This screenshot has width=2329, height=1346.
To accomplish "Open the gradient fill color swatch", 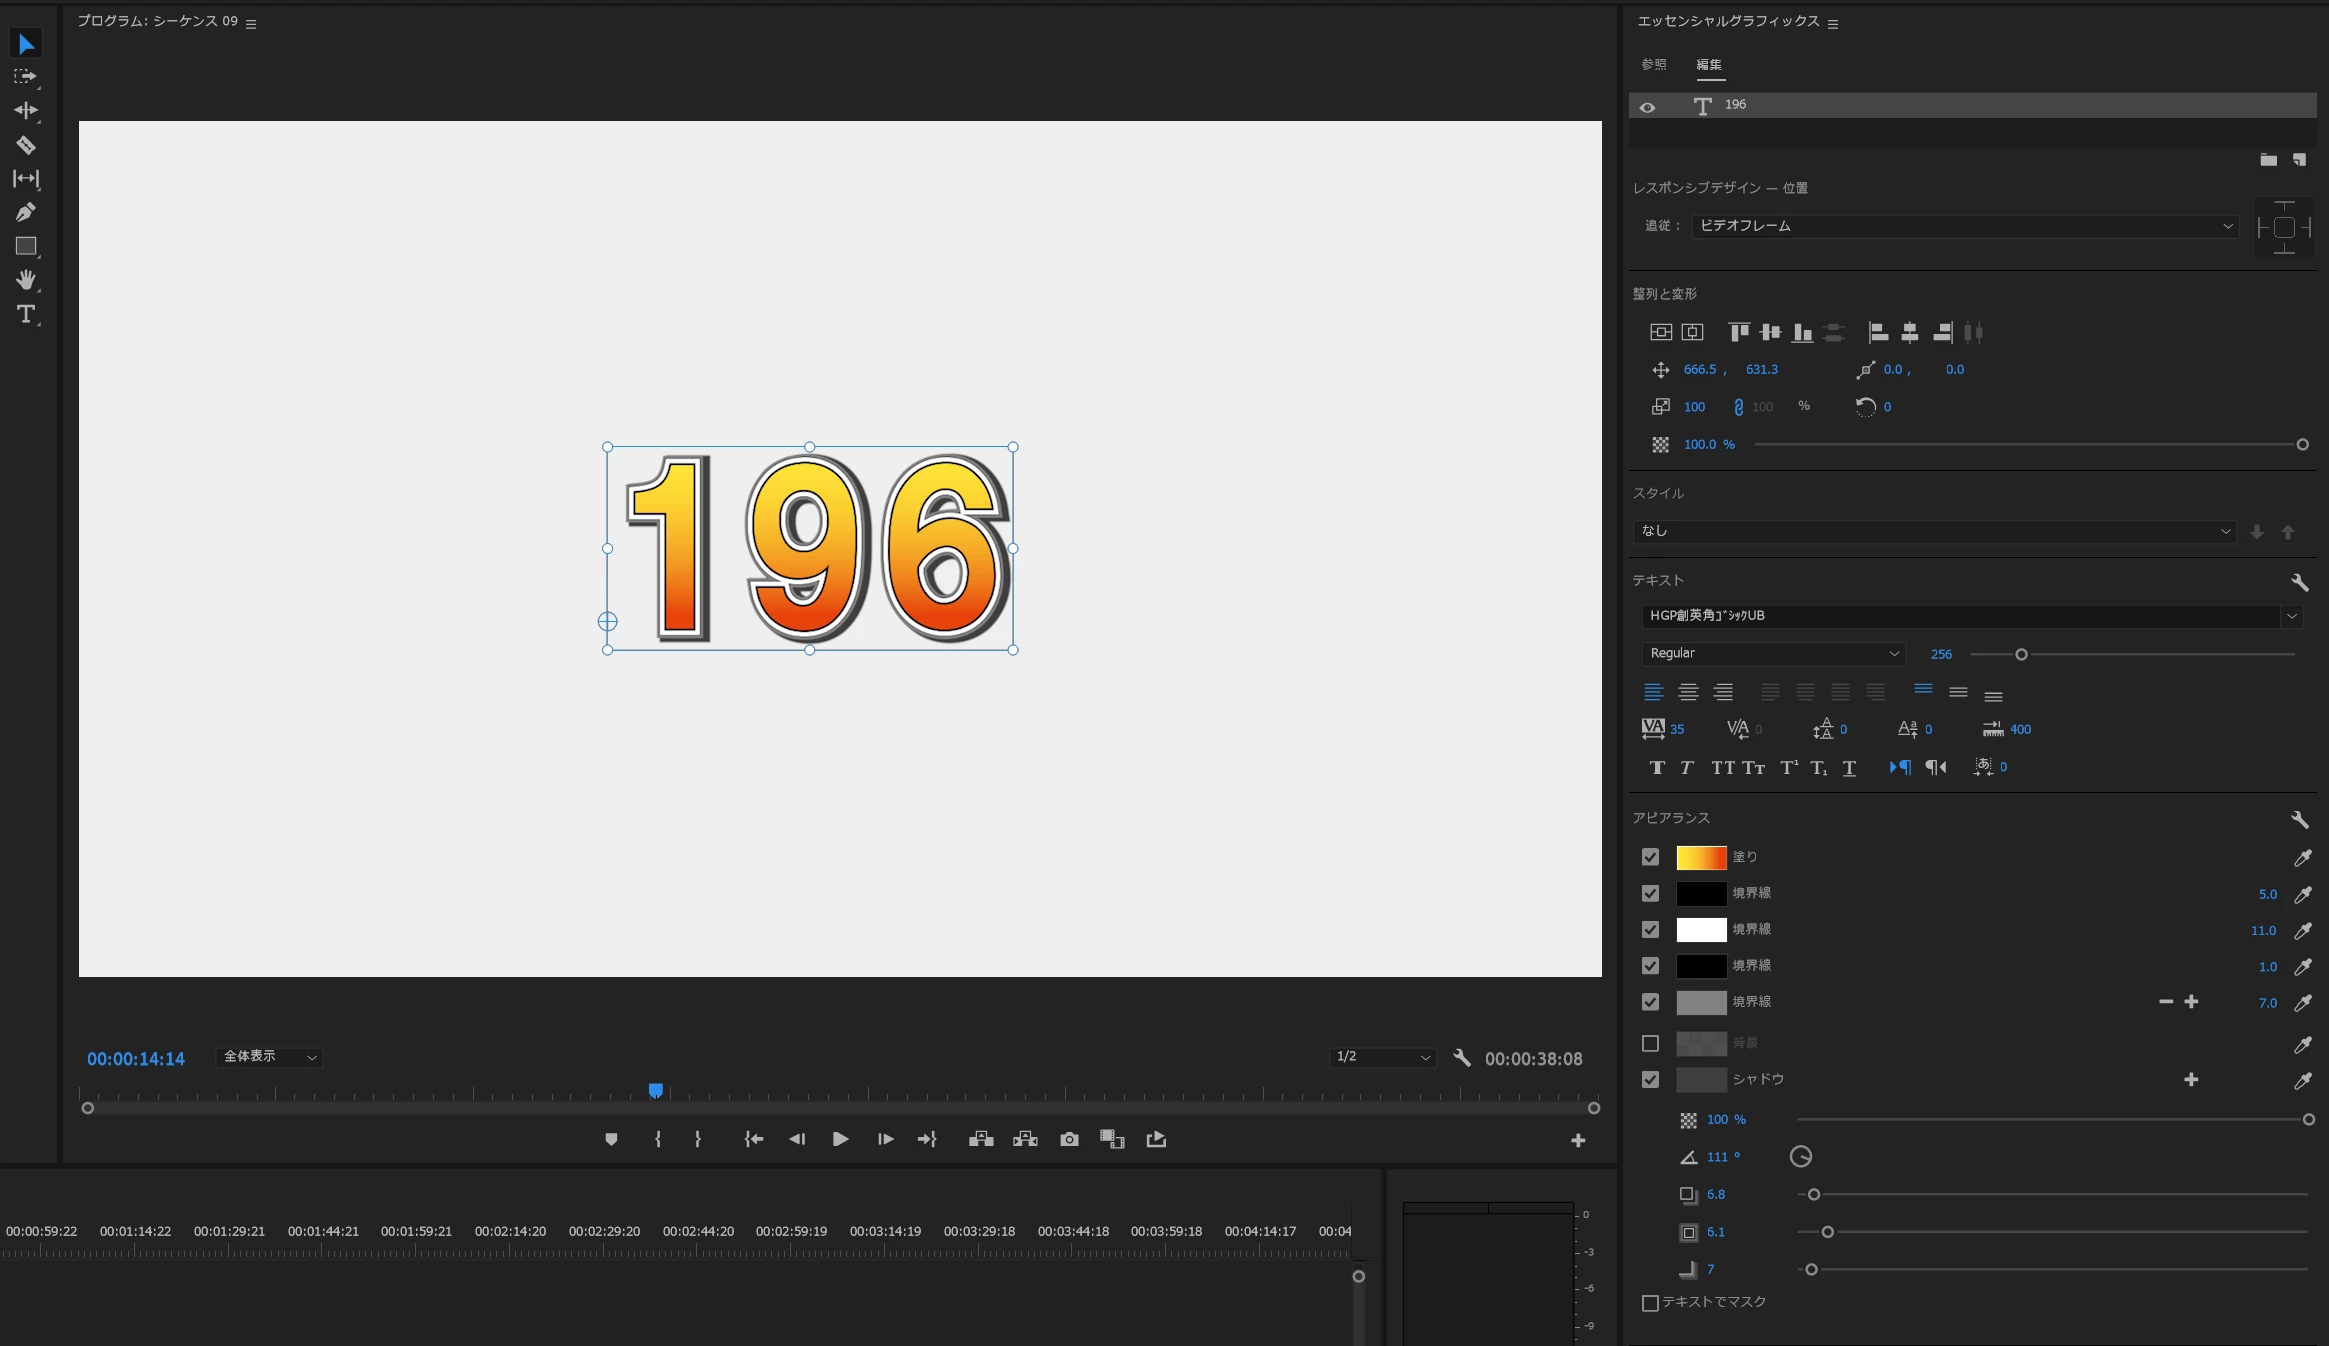I will point(1701,857).
